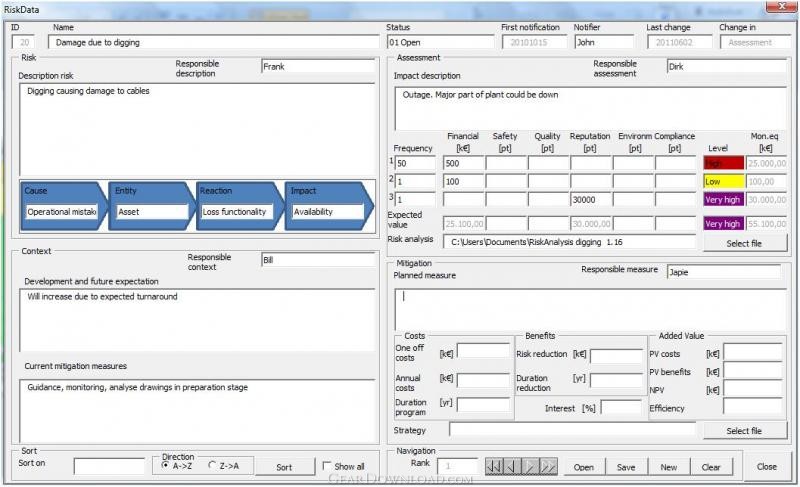This screenshot has width=800, height=487.
Task: Click Financial field in row 1 showing 500
Action: pos(464,163)
